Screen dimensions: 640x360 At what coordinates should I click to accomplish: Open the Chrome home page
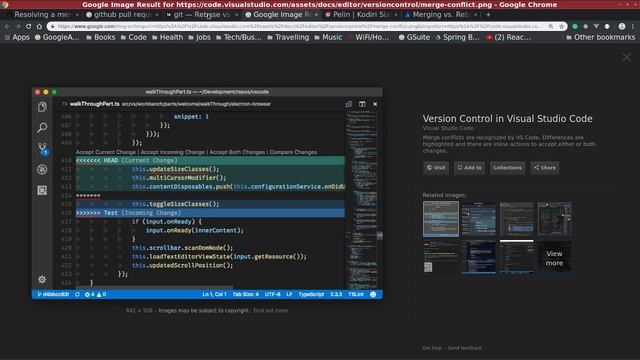[x=39, y=26]
